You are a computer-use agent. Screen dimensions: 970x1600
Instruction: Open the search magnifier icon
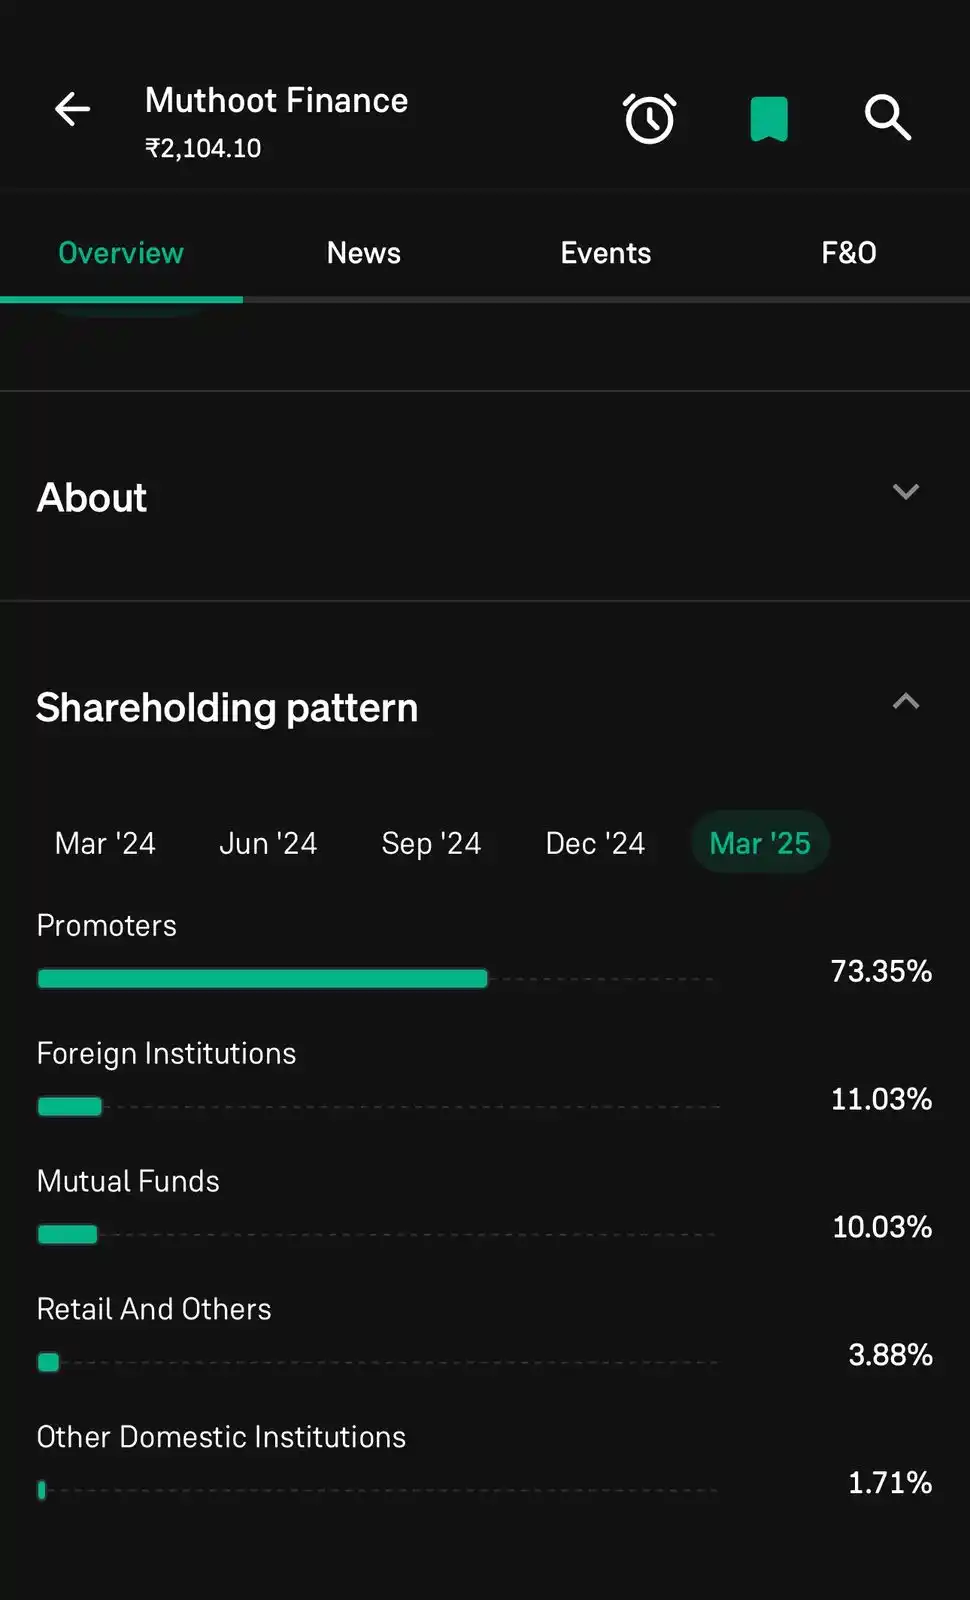[x=887, y=118]
